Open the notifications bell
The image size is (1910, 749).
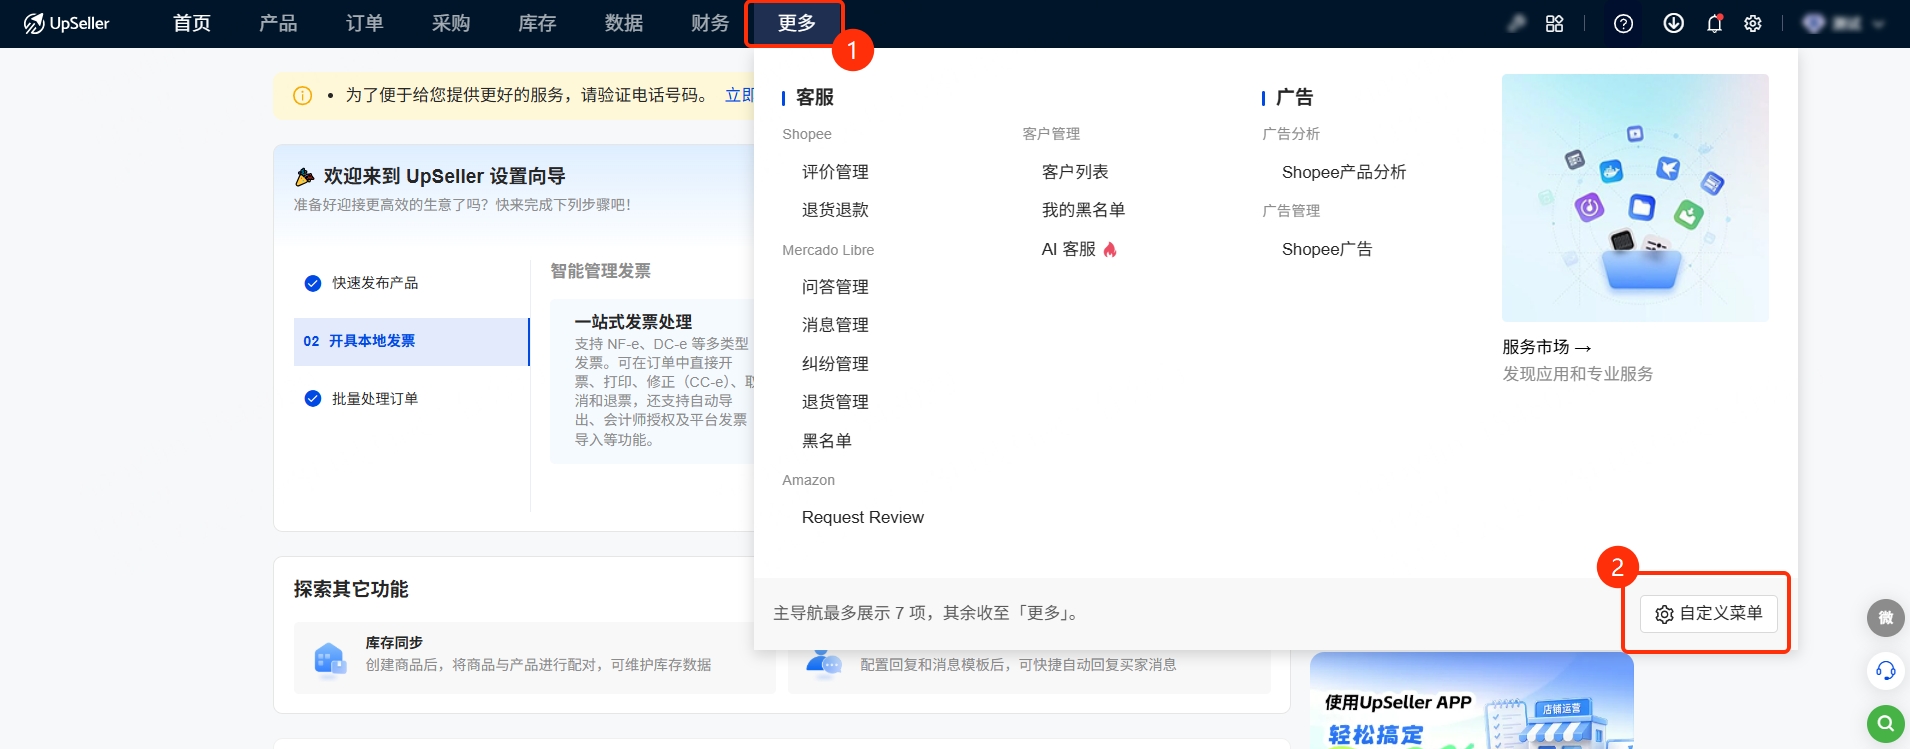1714,23
